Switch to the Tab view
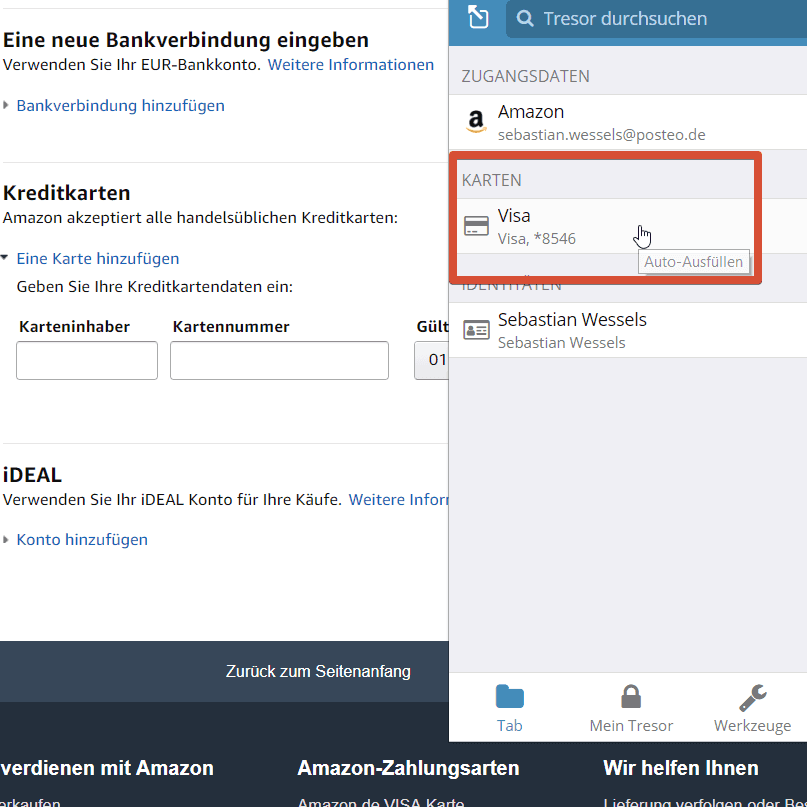Screen dimensions: 807x807 (x=510, y=708)
